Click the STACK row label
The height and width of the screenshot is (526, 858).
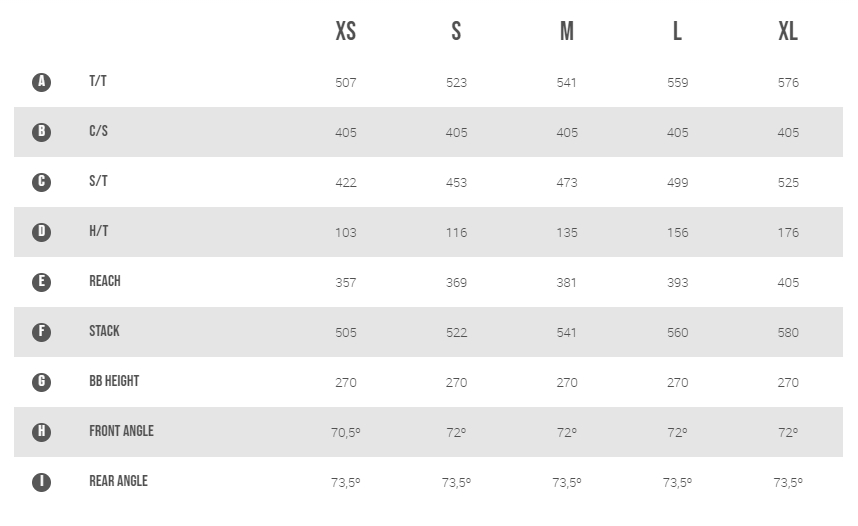[105, 331]
